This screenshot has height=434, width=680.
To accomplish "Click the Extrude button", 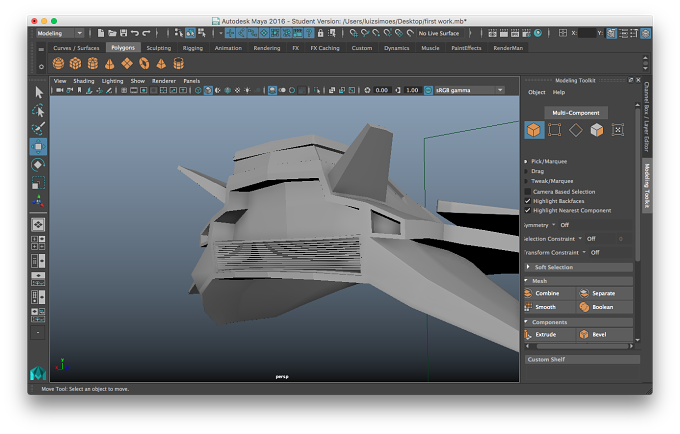I will (x=549, y=335).
